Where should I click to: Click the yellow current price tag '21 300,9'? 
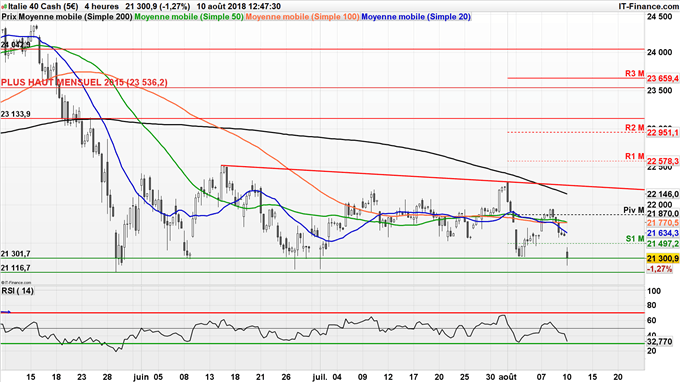click(663, 259)
